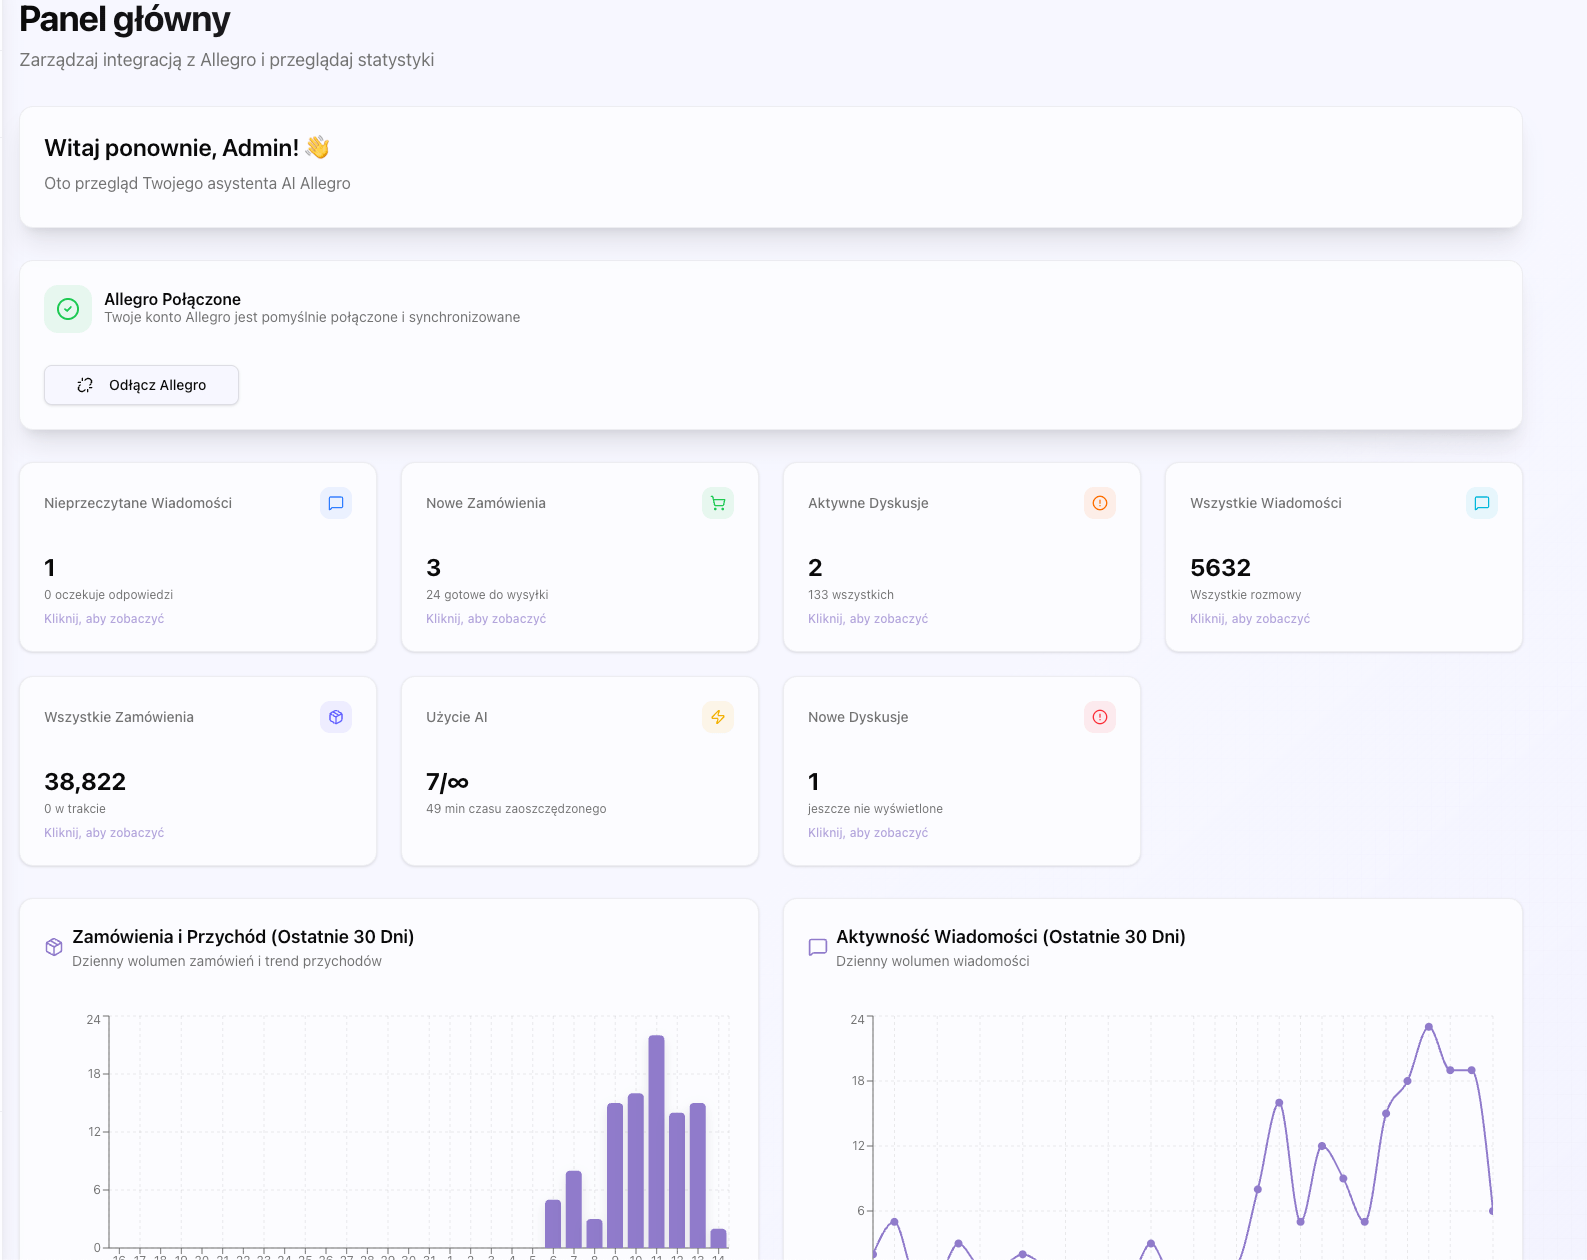Viewport: 1587px width, 1260px height.
Task: Click the package icon in Wszystkie Zamówienia card
Action: click(336, 717)
